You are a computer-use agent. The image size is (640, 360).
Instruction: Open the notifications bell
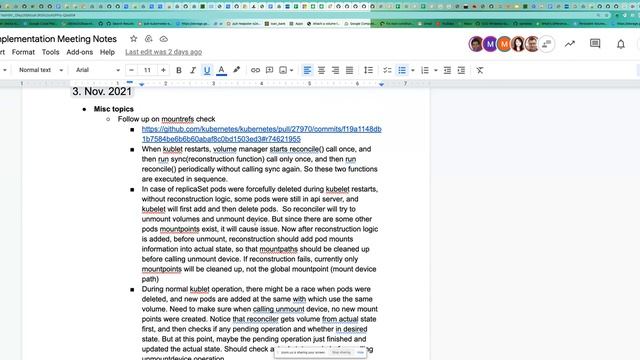point(621,44)
